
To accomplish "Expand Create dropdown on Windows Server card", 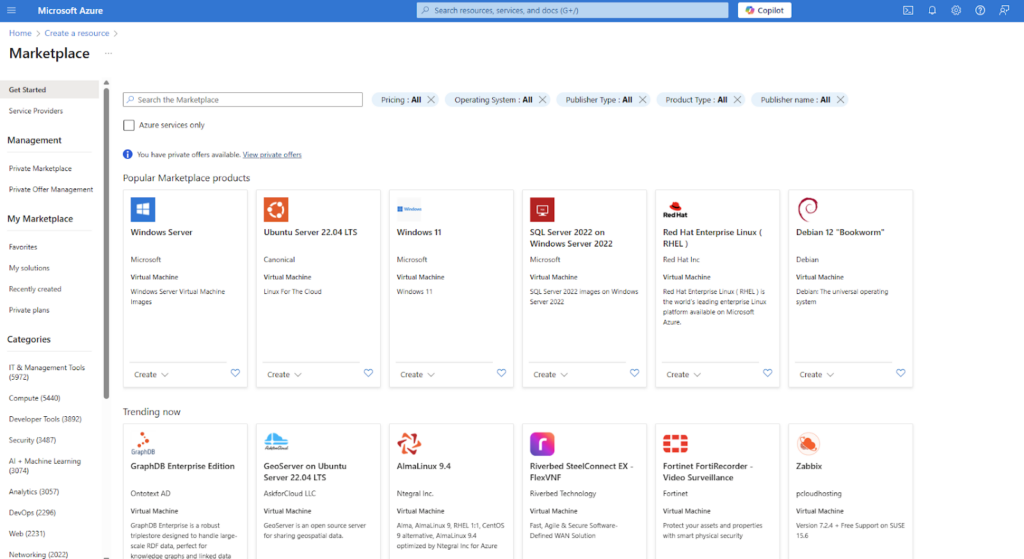I will point(151,375).
